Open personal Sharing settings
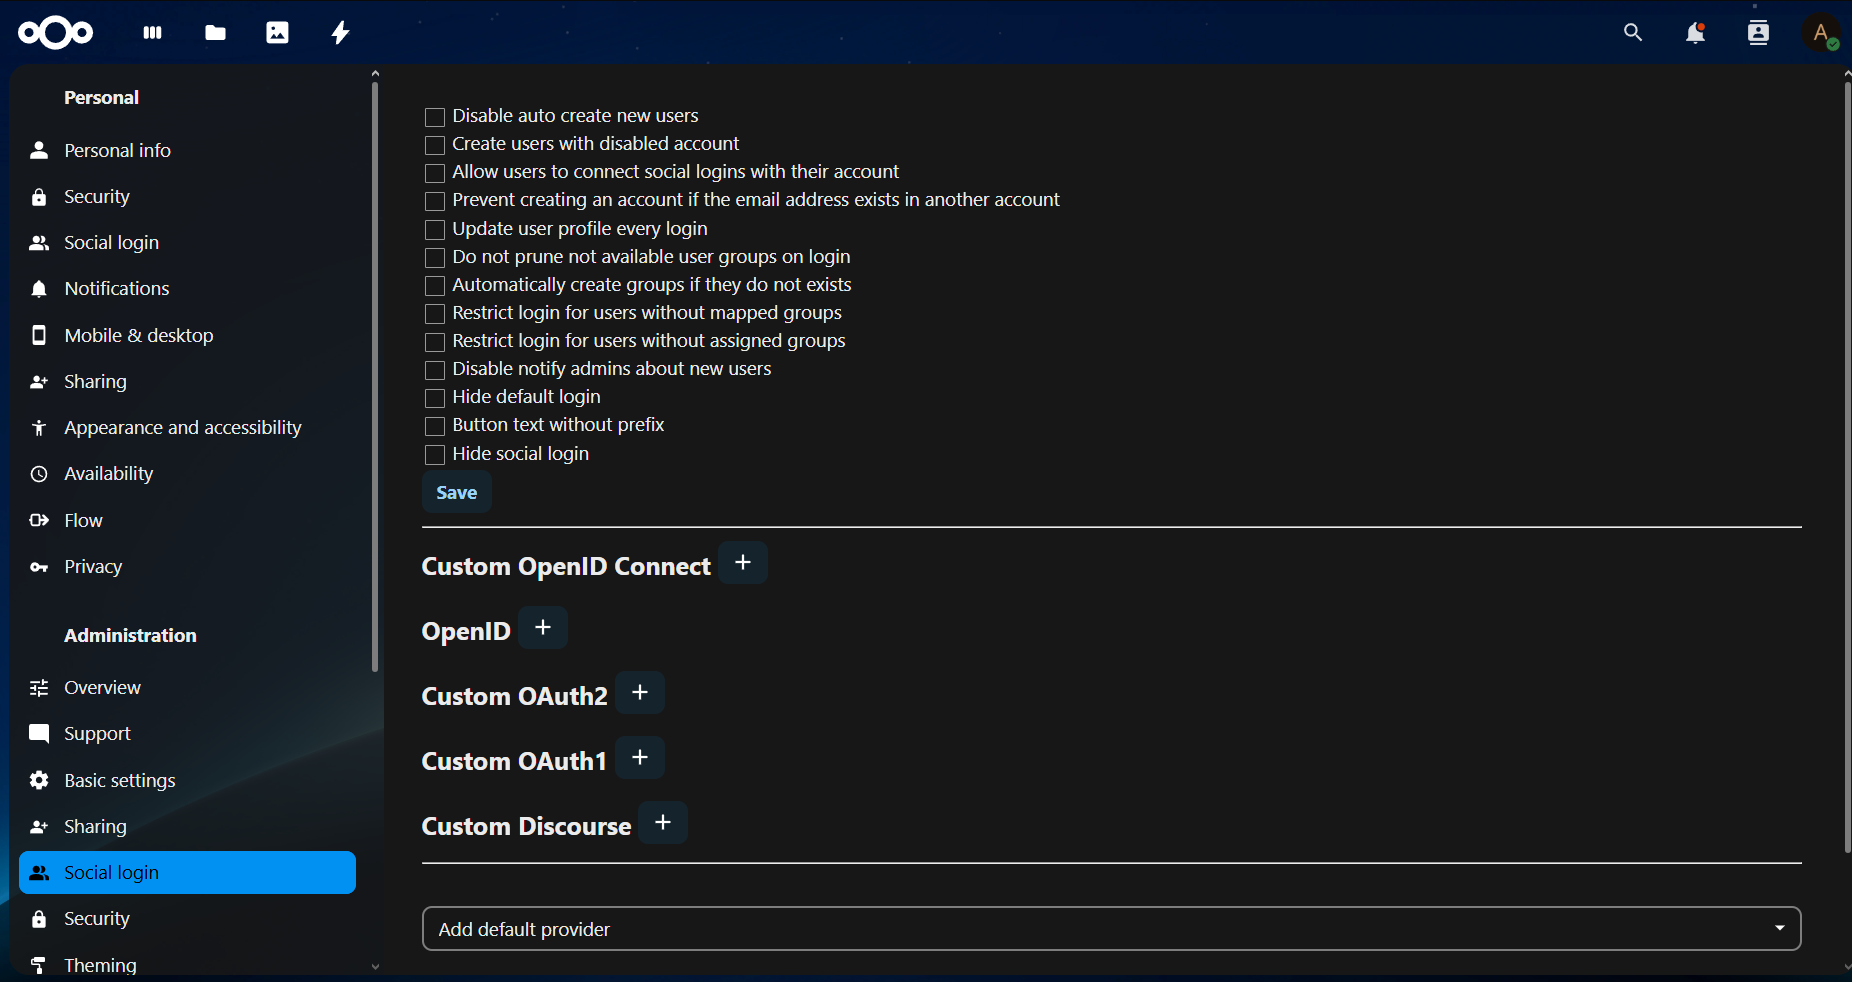This screenshot has height=982, width=1852. pos(187,382)
